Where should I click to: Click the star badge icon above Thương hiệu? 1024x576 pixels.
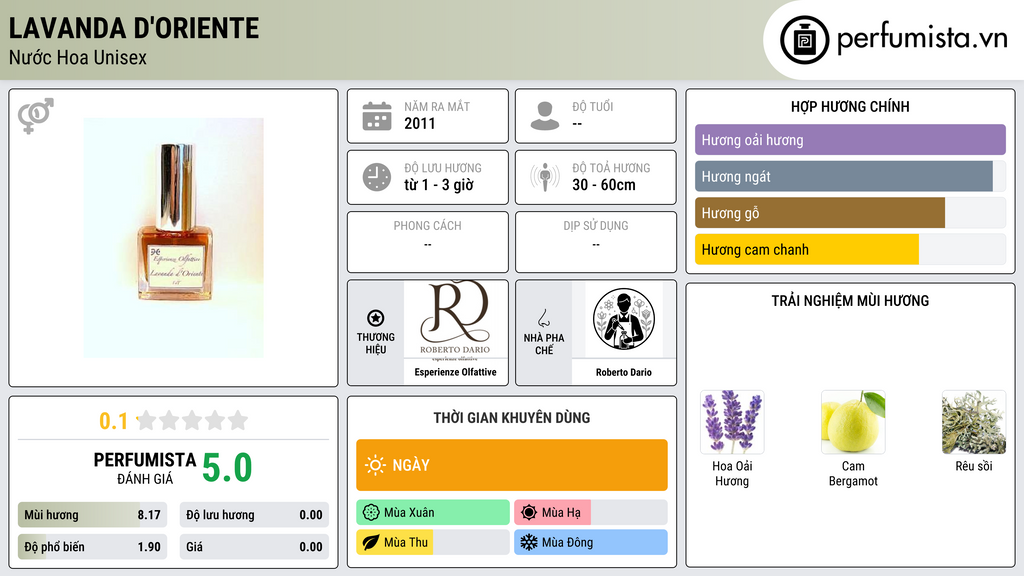pos(376,318)
